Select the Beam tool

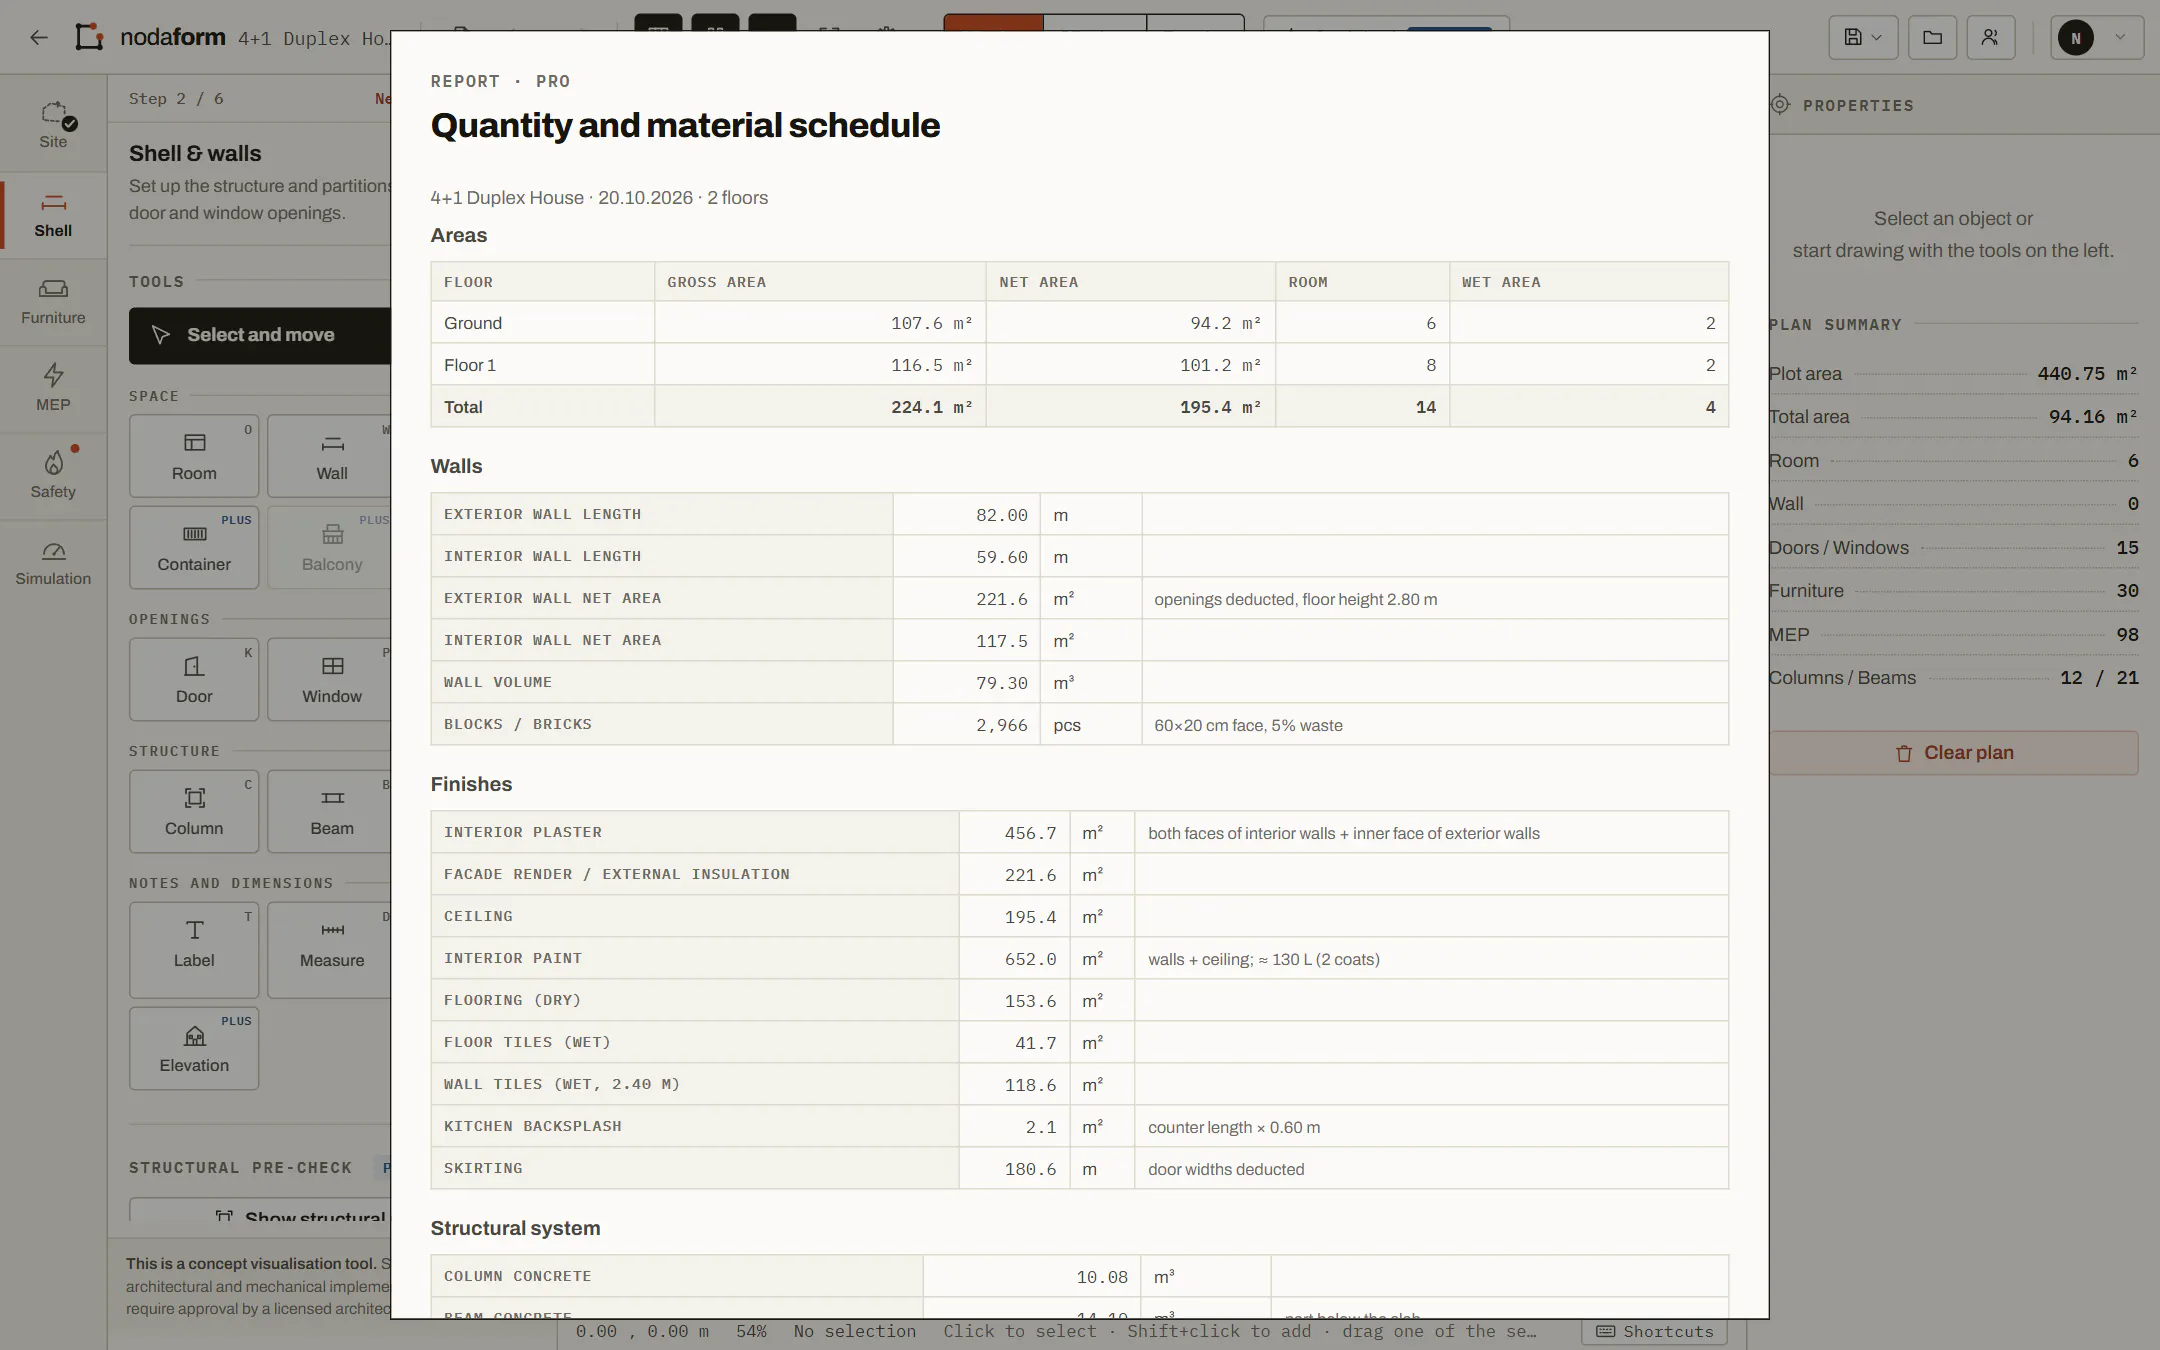click(x=330, y=811)
